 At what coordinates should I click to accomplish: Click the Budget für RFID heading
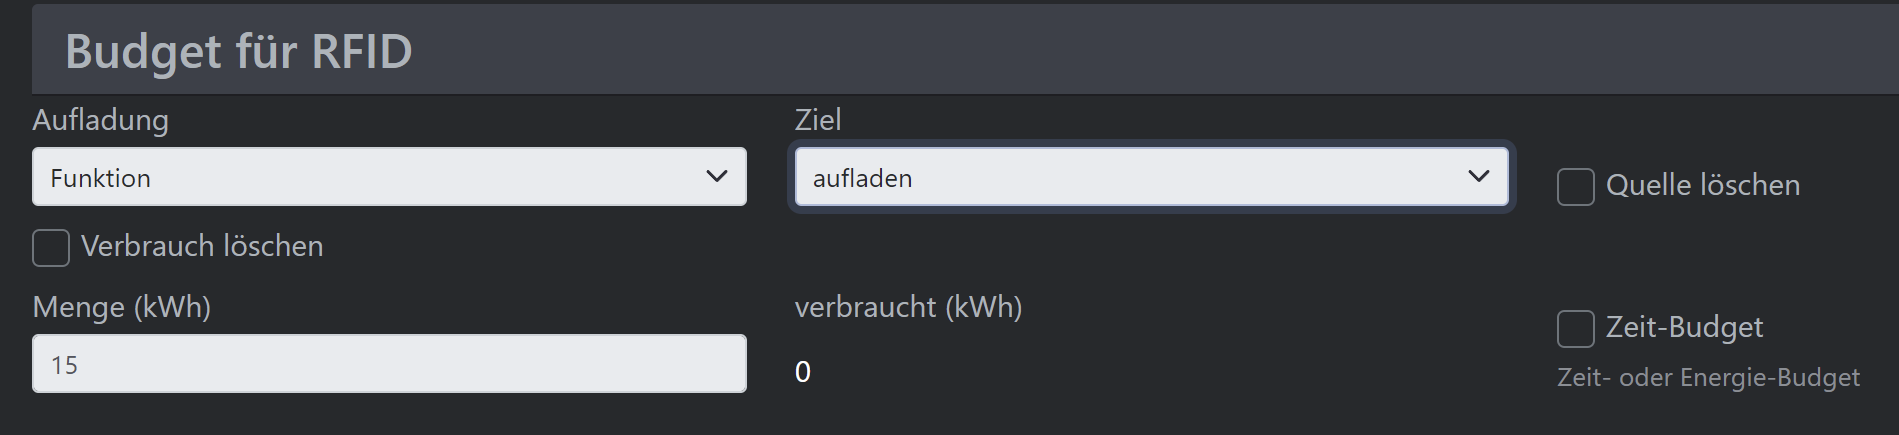coord(239,52)
